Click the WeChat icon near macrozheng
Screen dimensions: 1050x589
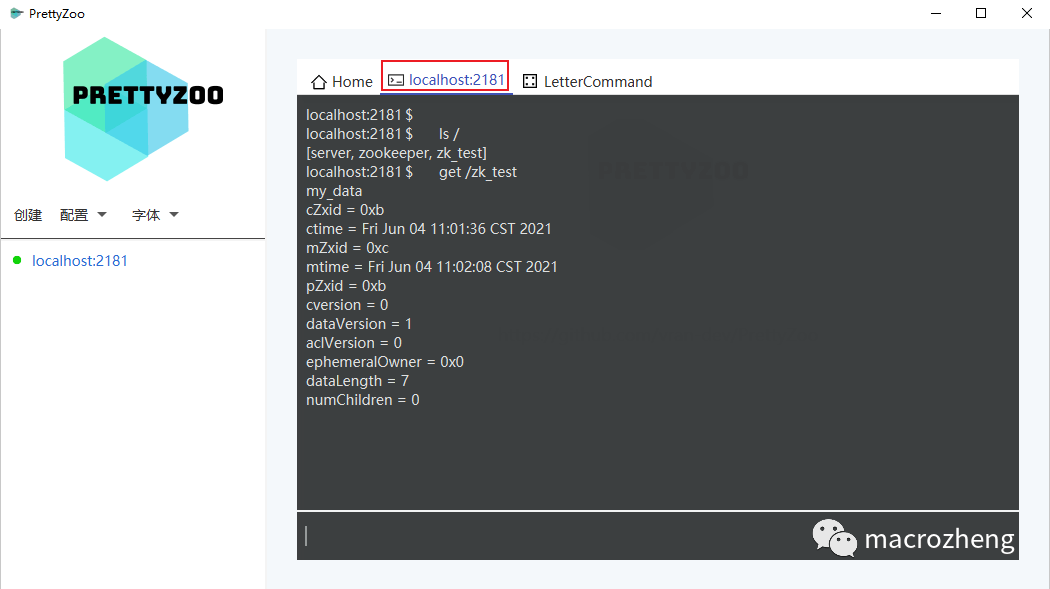[x=834, y=538]
